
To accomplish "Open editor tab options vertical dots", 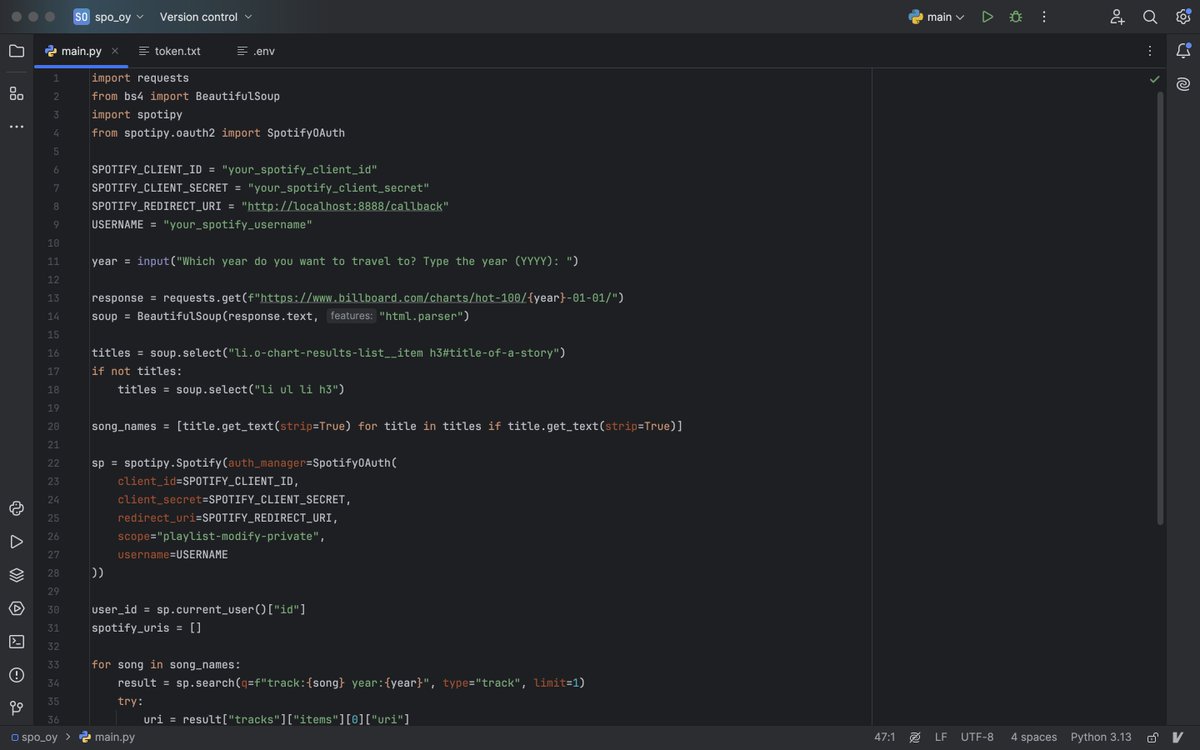I will click(x=1149, y=51).
